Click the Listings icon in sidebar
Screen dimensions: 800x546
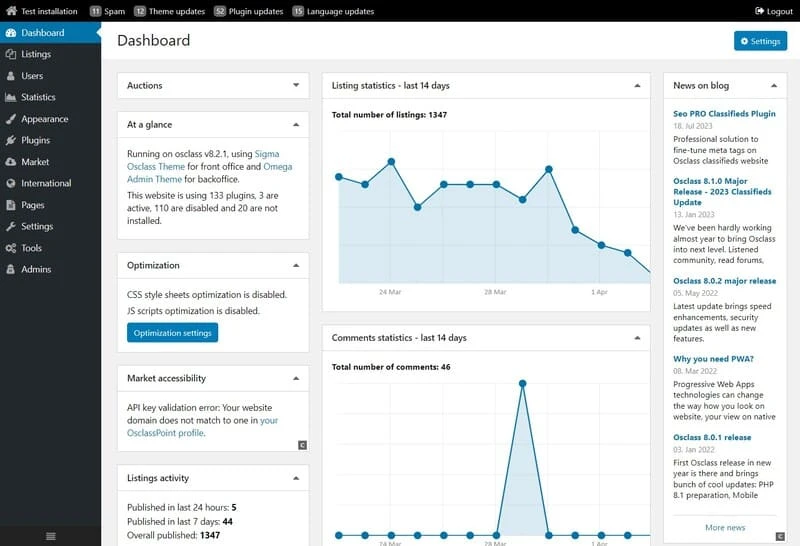pos(10,54)
